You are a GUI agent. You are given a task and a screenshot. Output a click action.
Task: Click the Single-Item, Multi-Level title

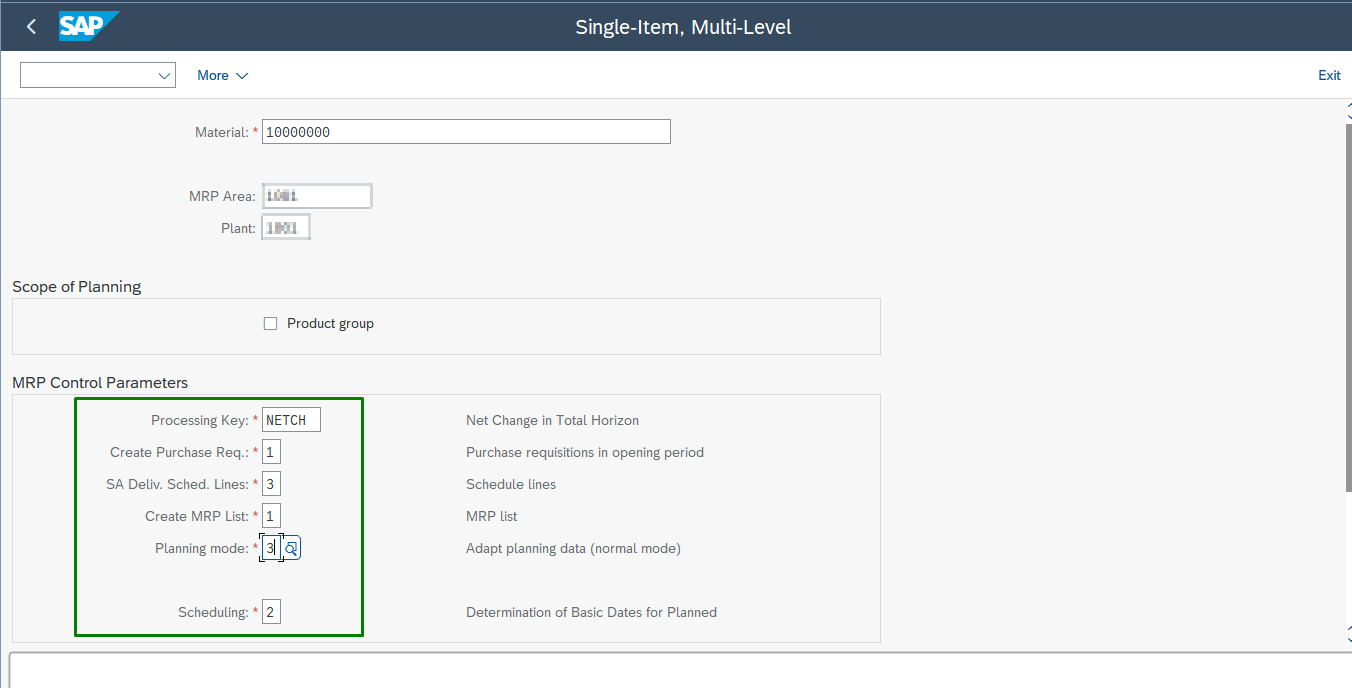click(x=683, y=27)
